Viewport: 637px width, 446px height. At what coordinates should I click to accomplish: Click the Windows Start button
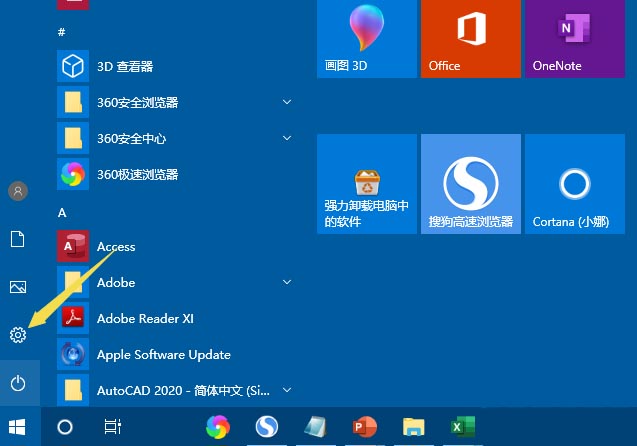pyautogui.click(x=17, y=427)
